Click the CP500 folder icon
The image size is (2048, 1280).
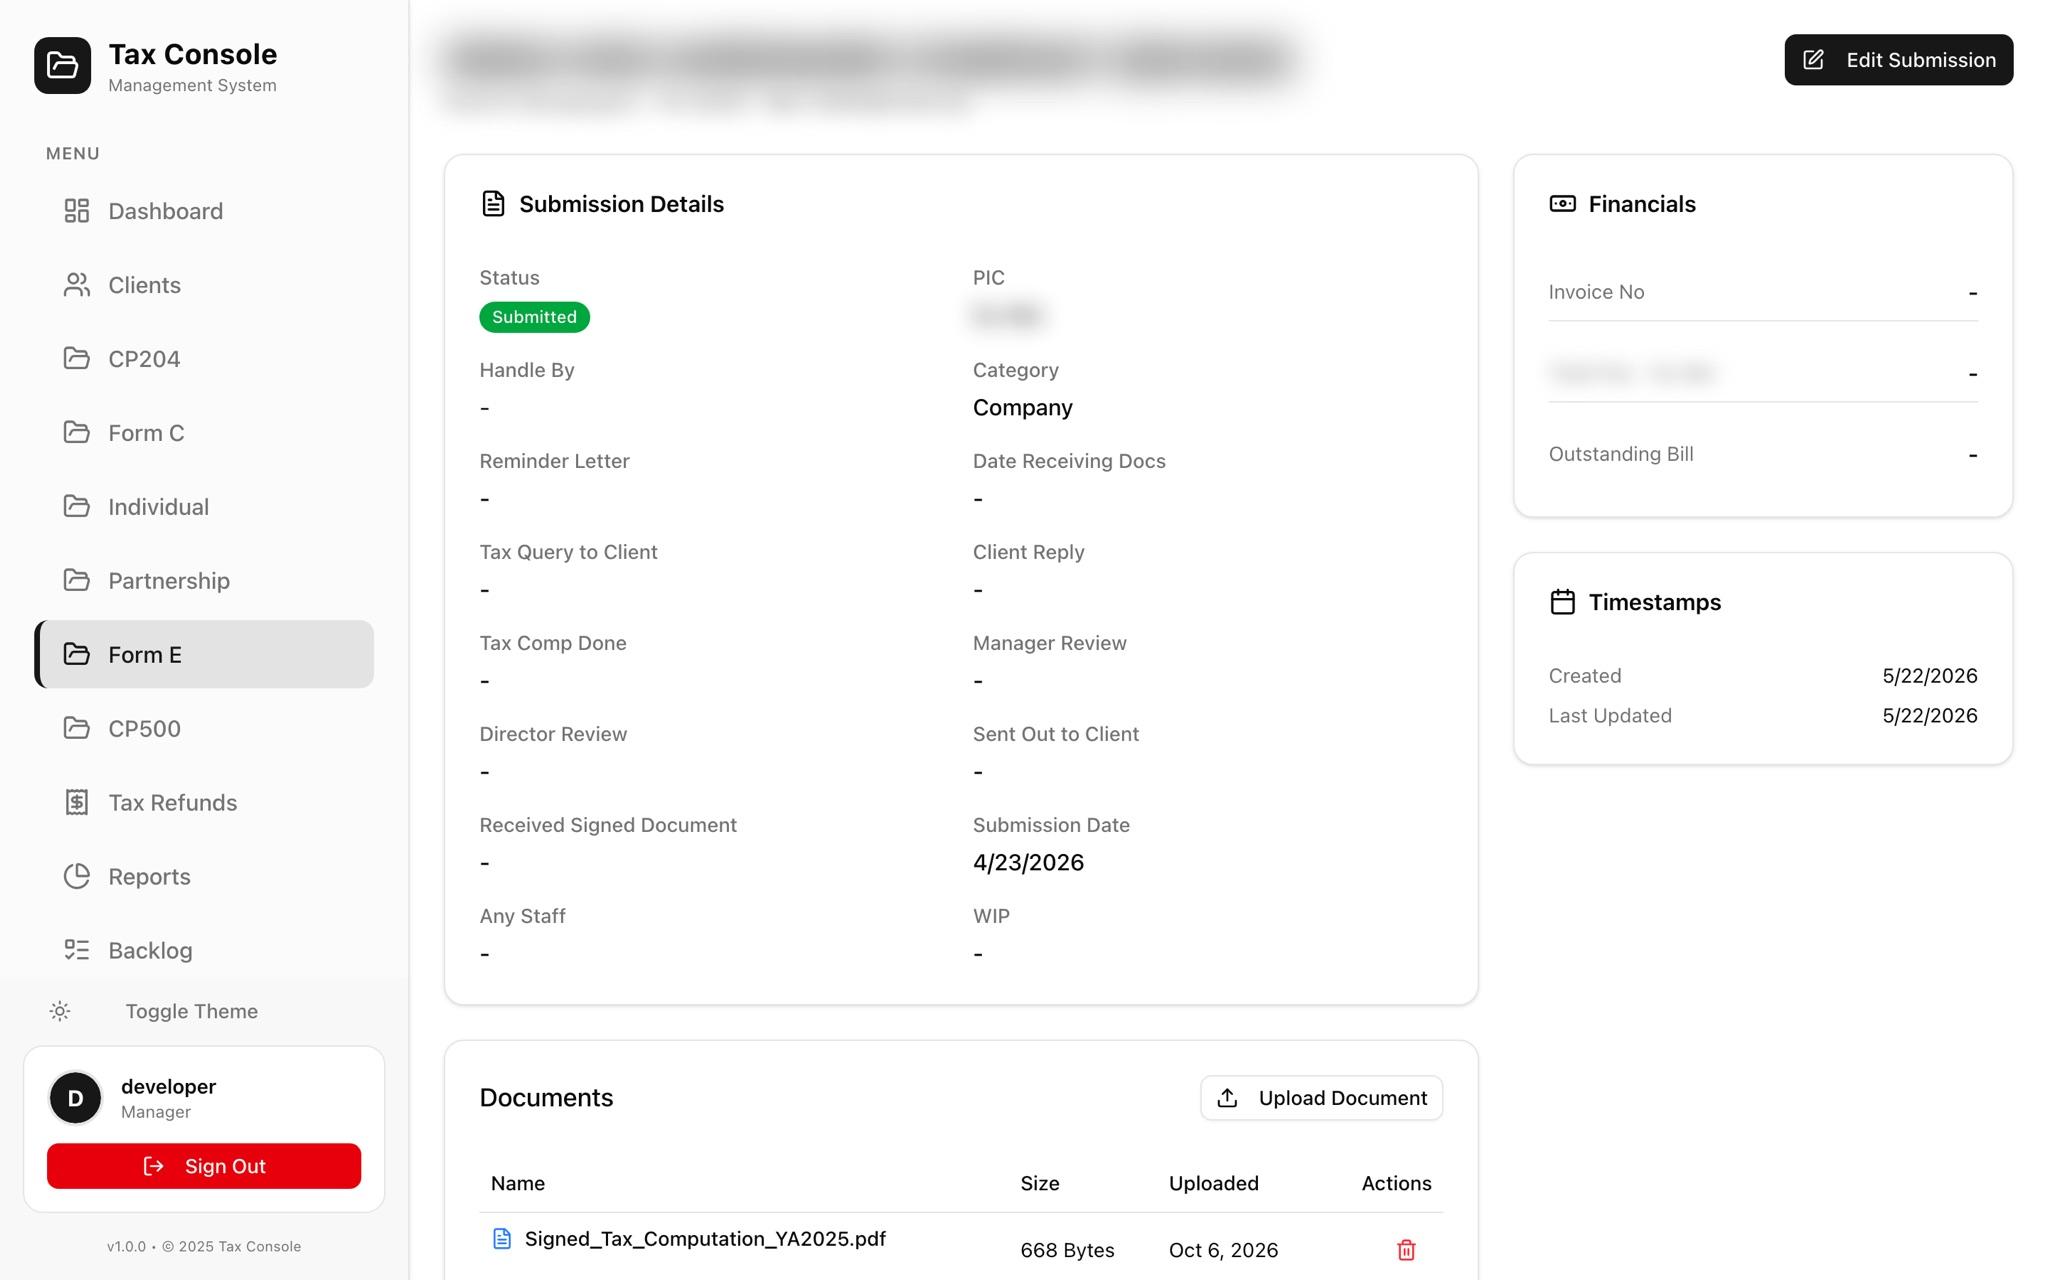pyautogui.click(x=77, y=728)
